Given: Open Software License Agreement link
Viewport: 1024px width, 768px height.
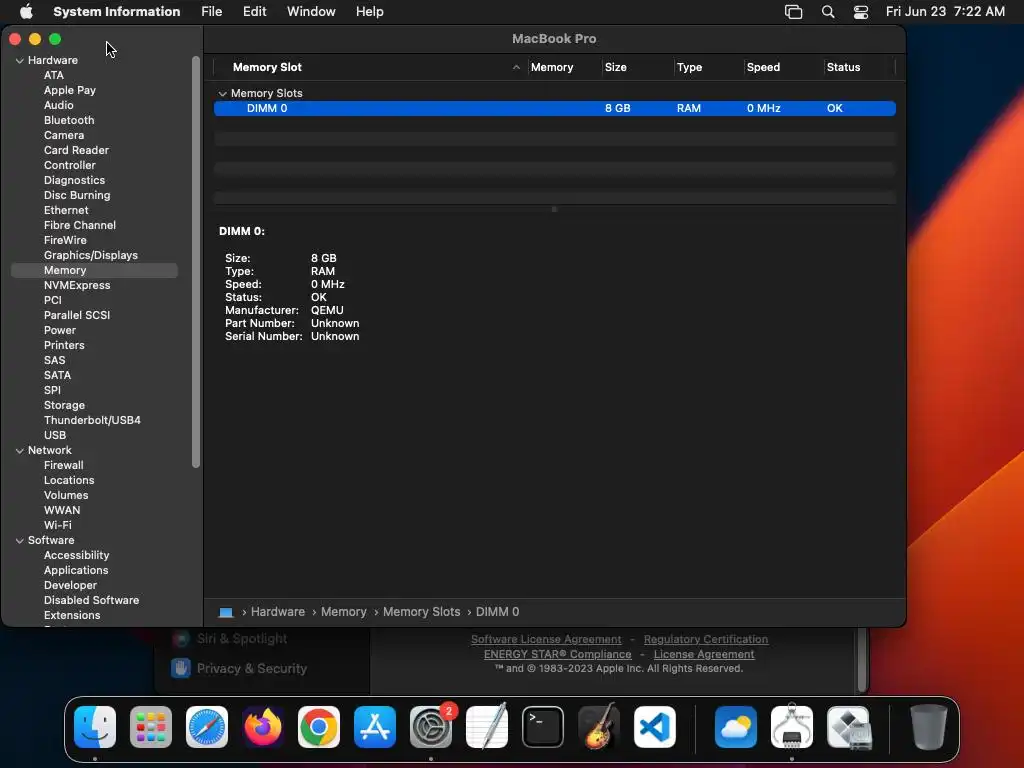Looking at the screenshot, I should pos(546,639).
